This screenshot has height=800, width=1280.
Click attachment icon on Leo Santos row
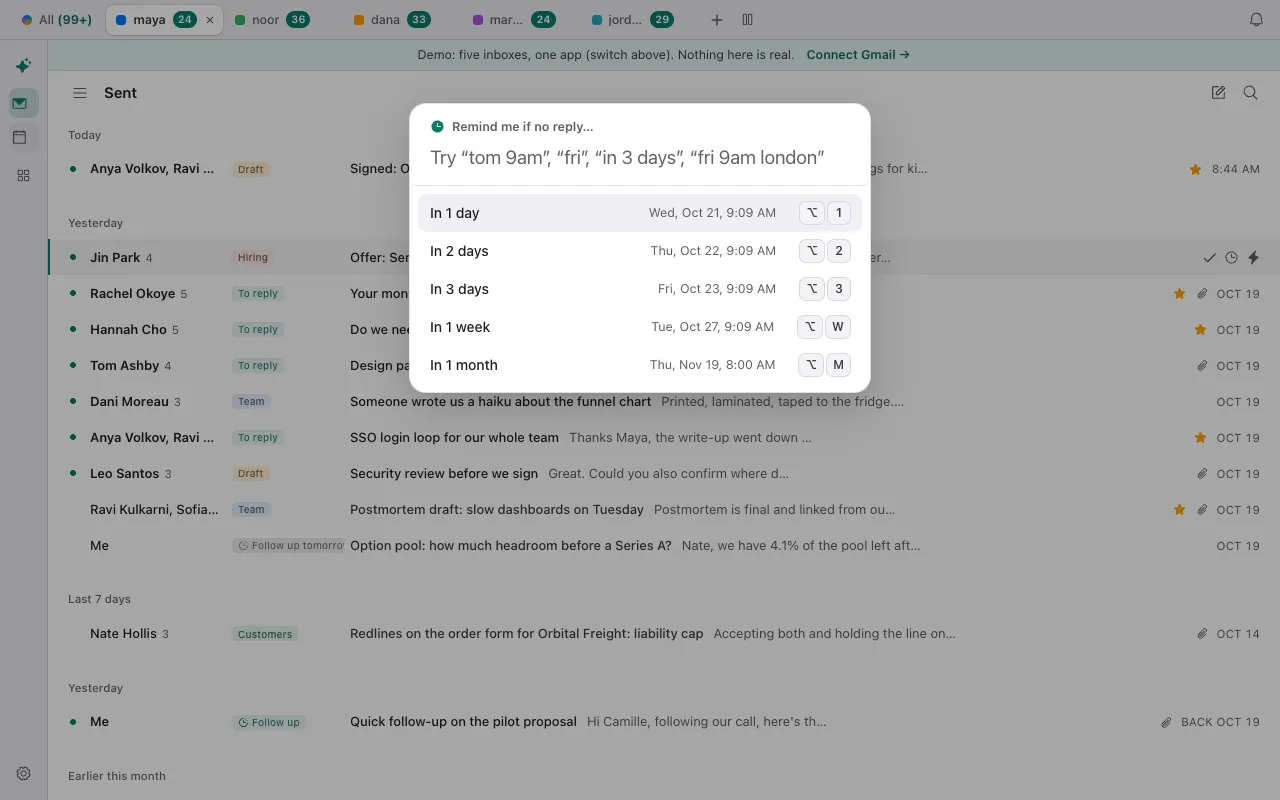1202,474
